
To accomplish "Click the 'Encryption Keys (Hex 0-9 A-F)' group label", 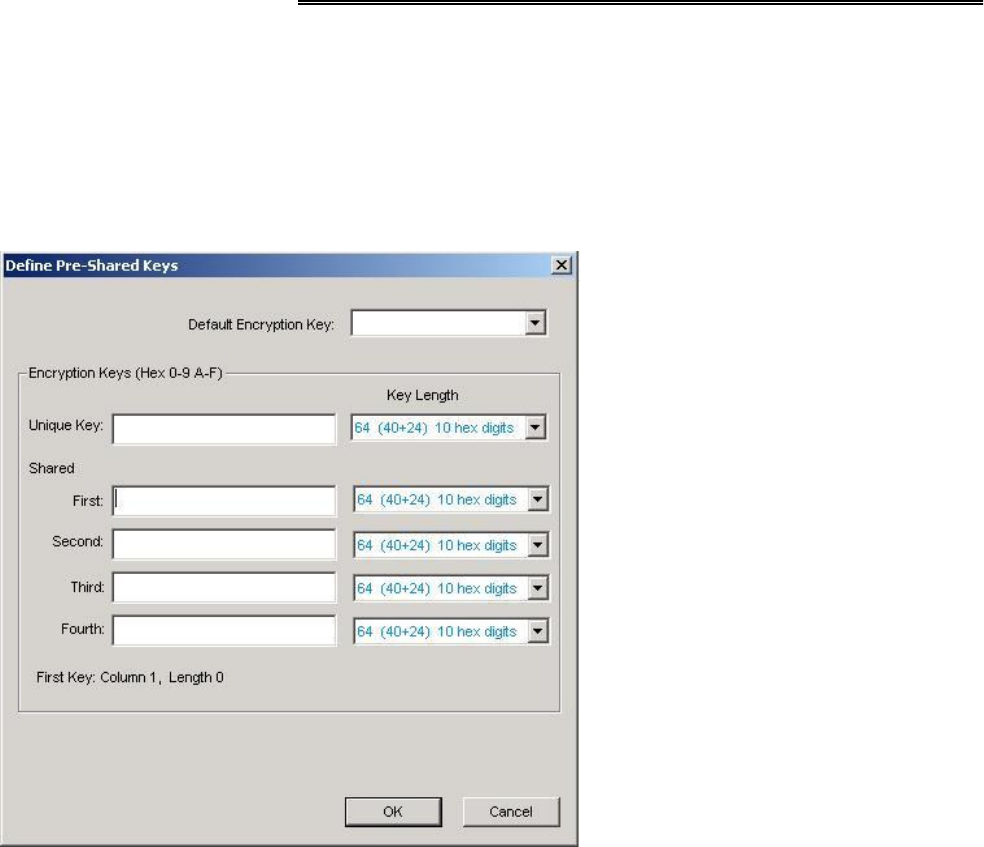I will pos(126,373).
